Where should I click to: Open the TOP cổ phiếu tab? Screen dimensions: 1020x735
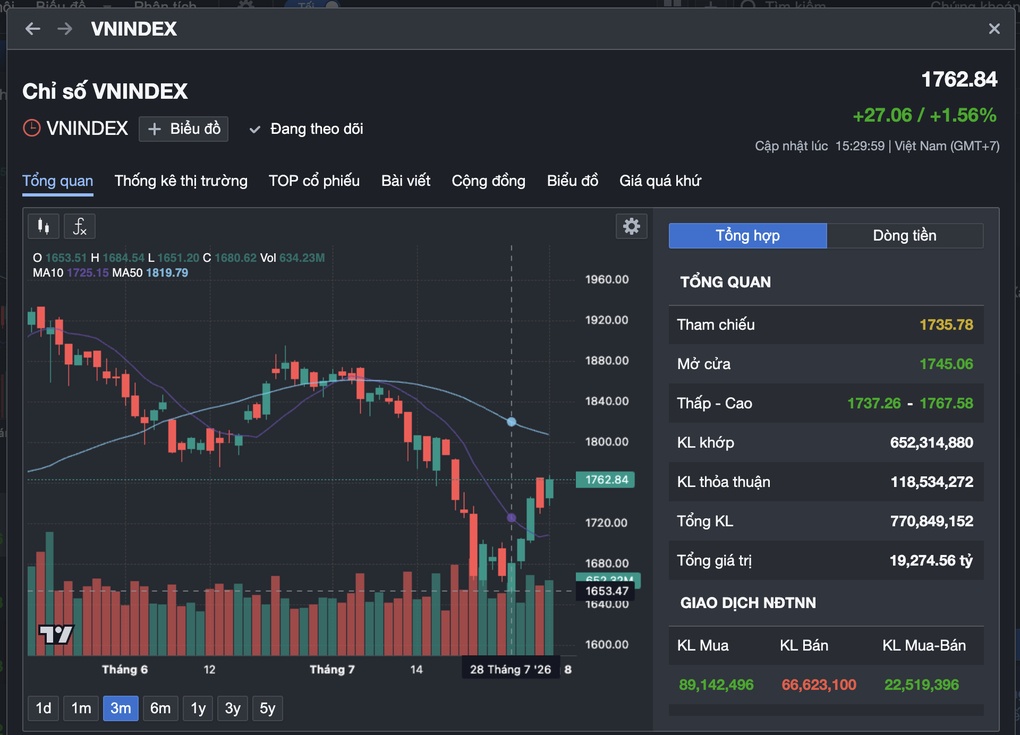point(314,181)
